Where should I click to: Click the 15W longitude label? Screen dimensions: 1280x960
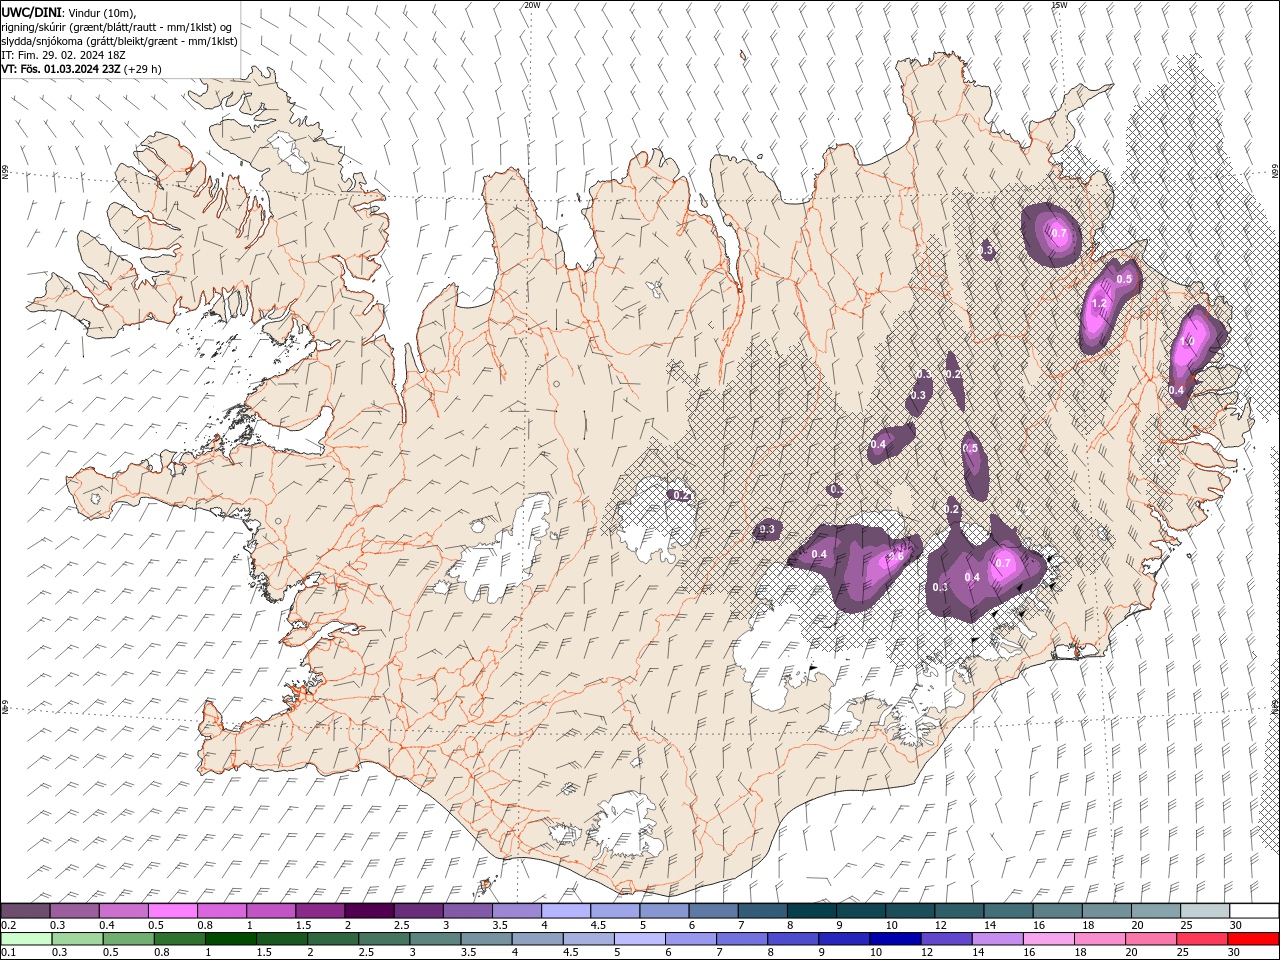click(1059, 5)
